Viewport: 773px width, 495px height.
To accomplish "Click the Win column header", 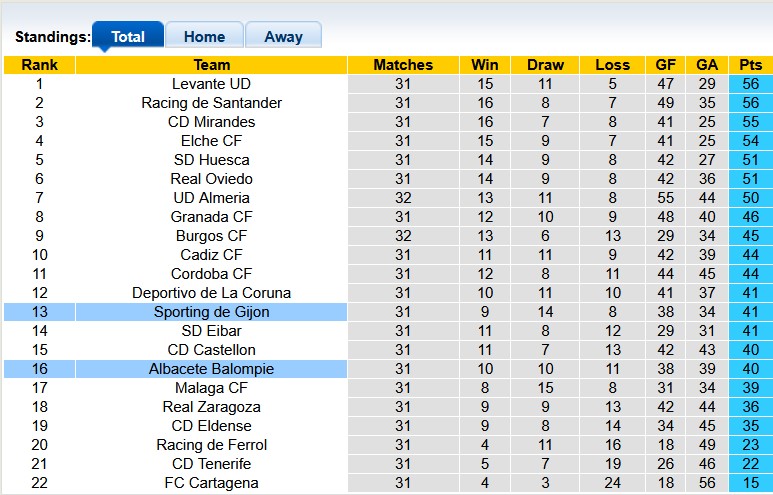I will coord(485,65).
